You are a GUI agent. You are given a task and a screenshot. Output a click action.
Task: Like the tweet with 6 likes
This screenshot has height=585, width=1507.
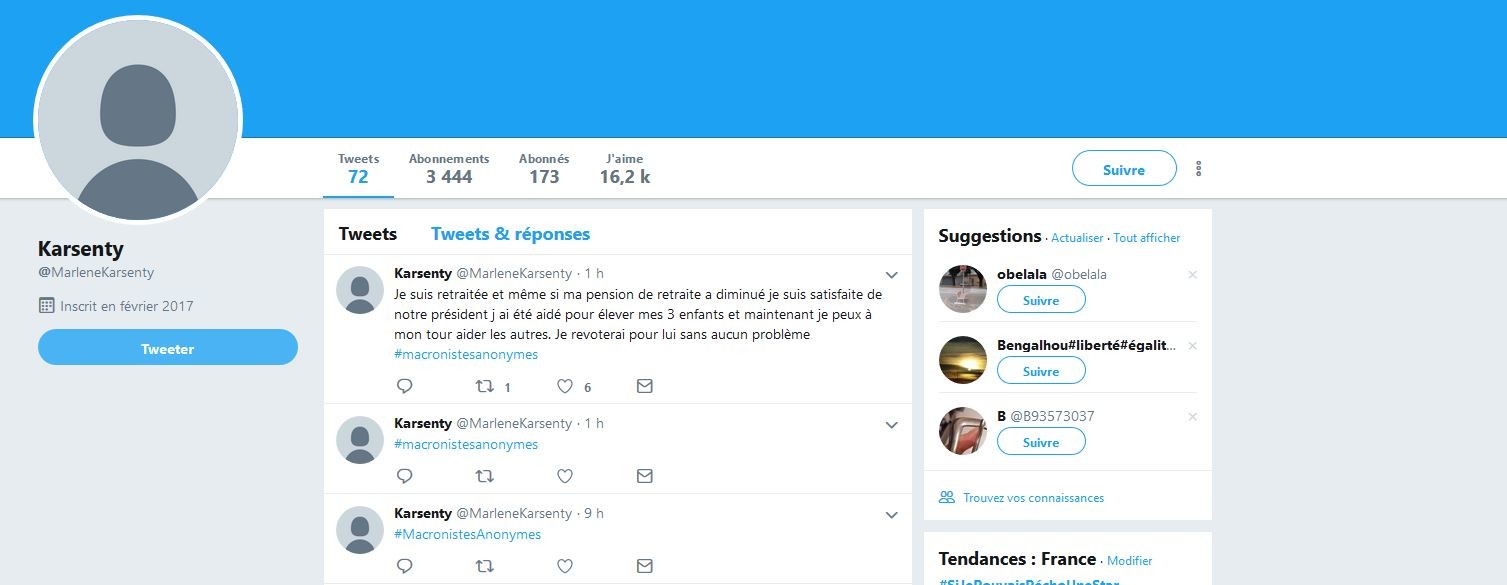(564, 386)
